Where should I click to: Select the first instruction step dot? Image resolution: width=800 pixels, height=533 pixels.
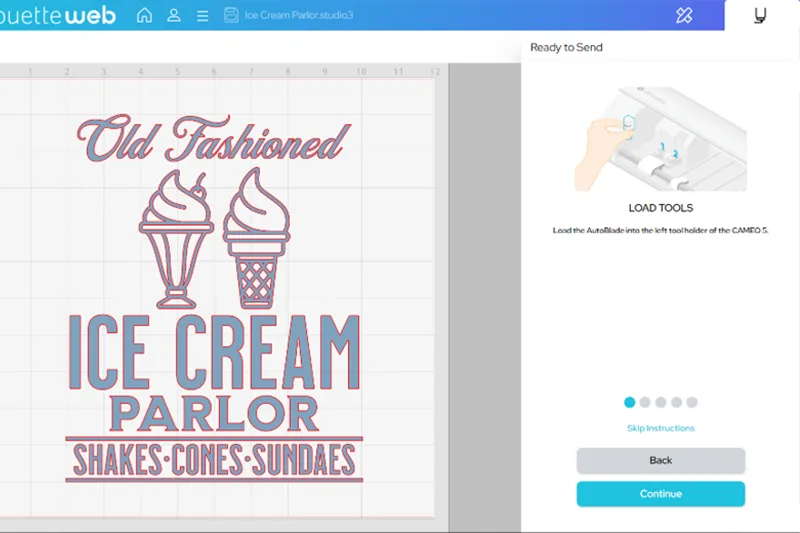[x=629, y=402]
